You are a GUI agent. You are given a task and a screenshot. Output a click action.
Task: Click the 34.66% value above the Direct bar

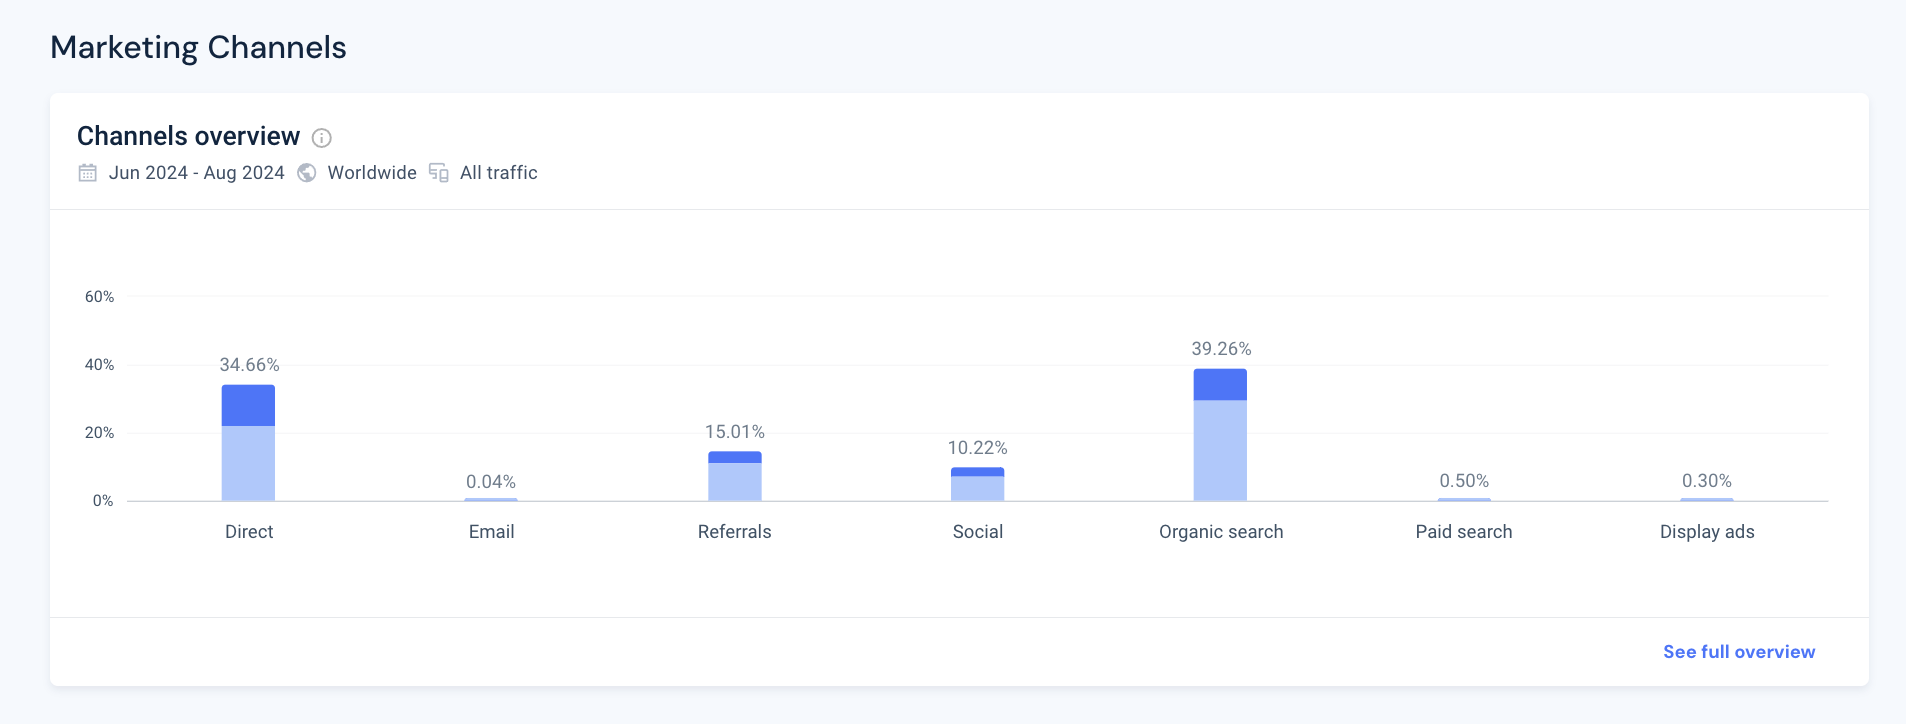point(249,365)
